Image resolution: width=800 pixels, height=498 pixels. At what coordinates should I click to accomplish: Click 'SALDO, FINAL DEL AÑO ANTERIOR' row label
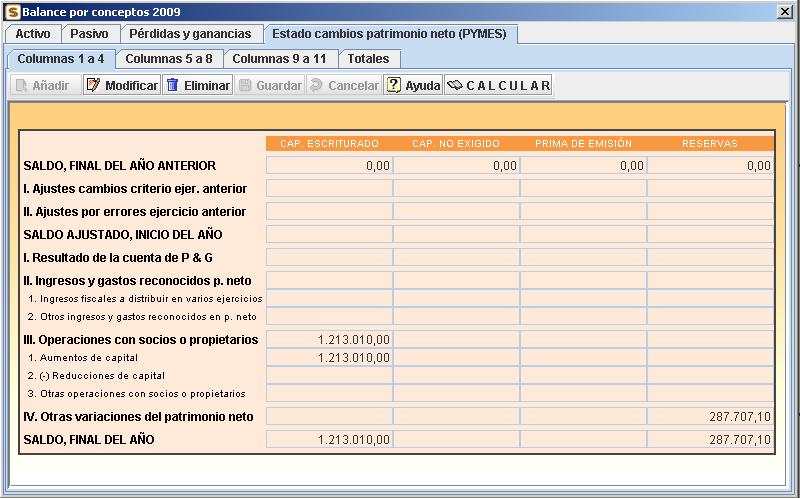119,166
